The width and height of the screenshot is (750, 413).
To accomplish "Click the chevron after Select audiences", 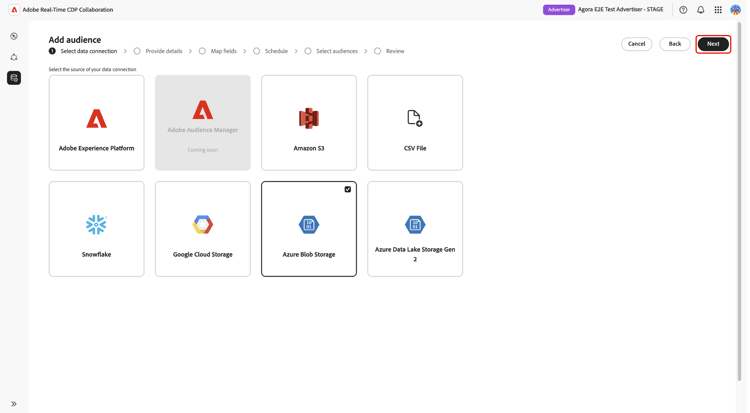I will click(366, 51).
